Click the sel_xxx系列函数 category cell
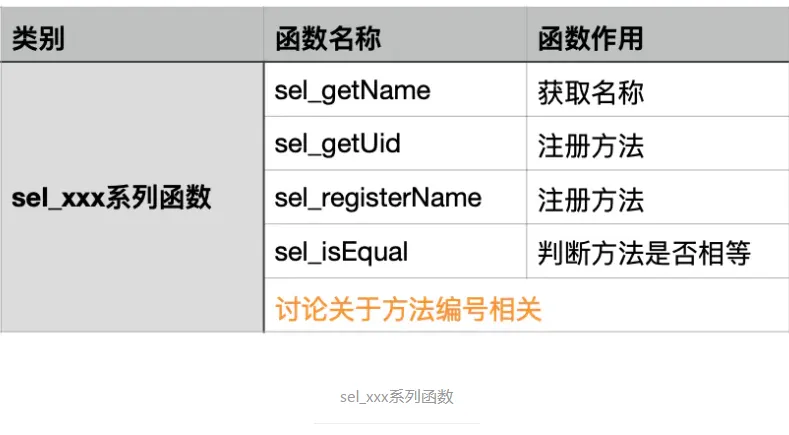 tap(132, 197)
